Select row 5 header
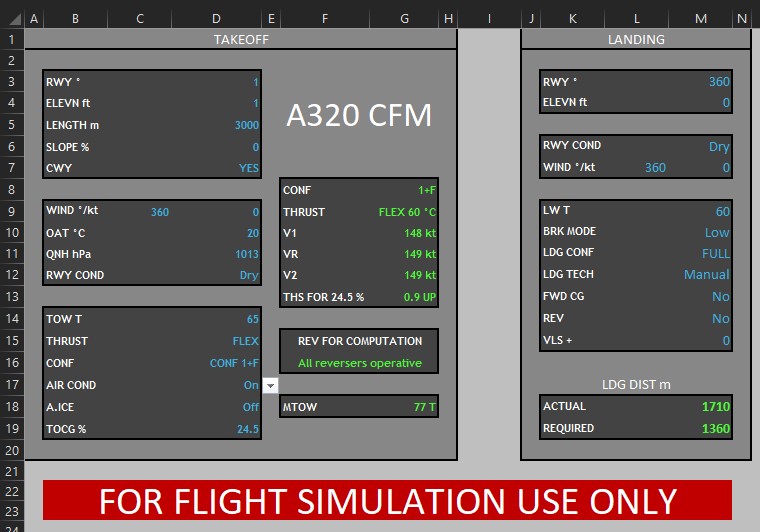The image size is (760, 532). [12, 125]
